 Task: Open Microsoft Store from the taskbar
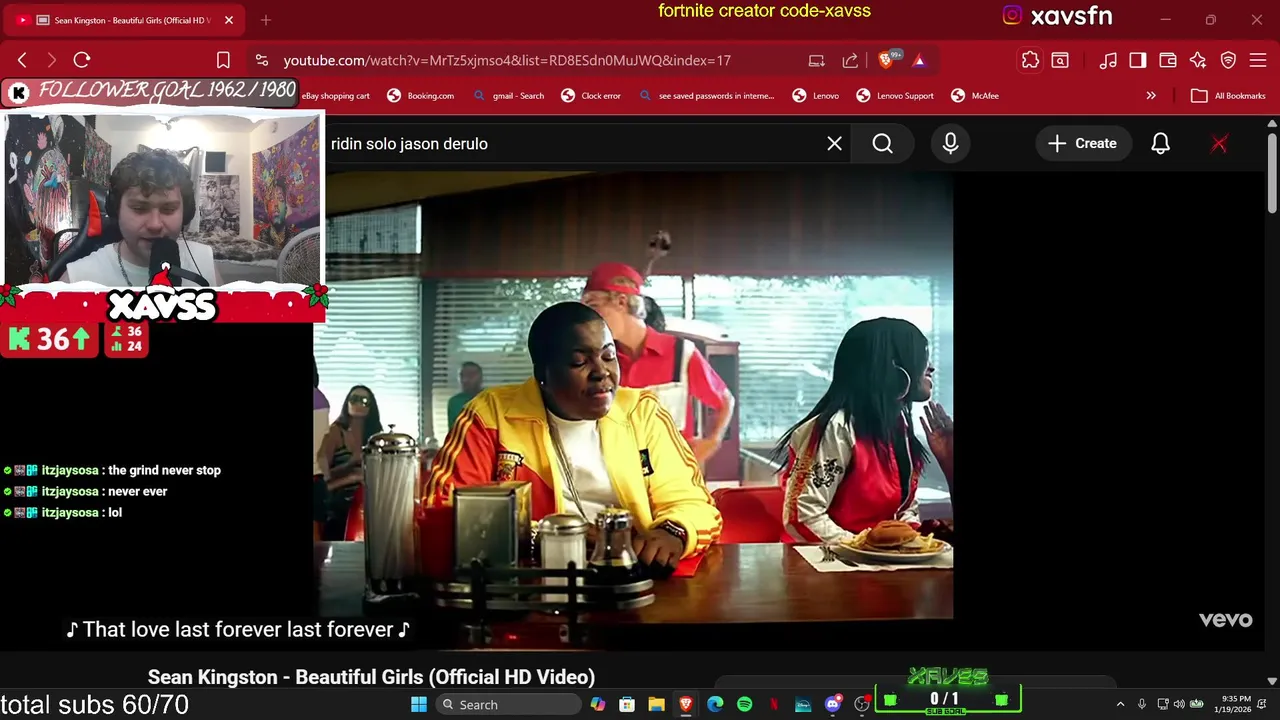tap(627, 704)
